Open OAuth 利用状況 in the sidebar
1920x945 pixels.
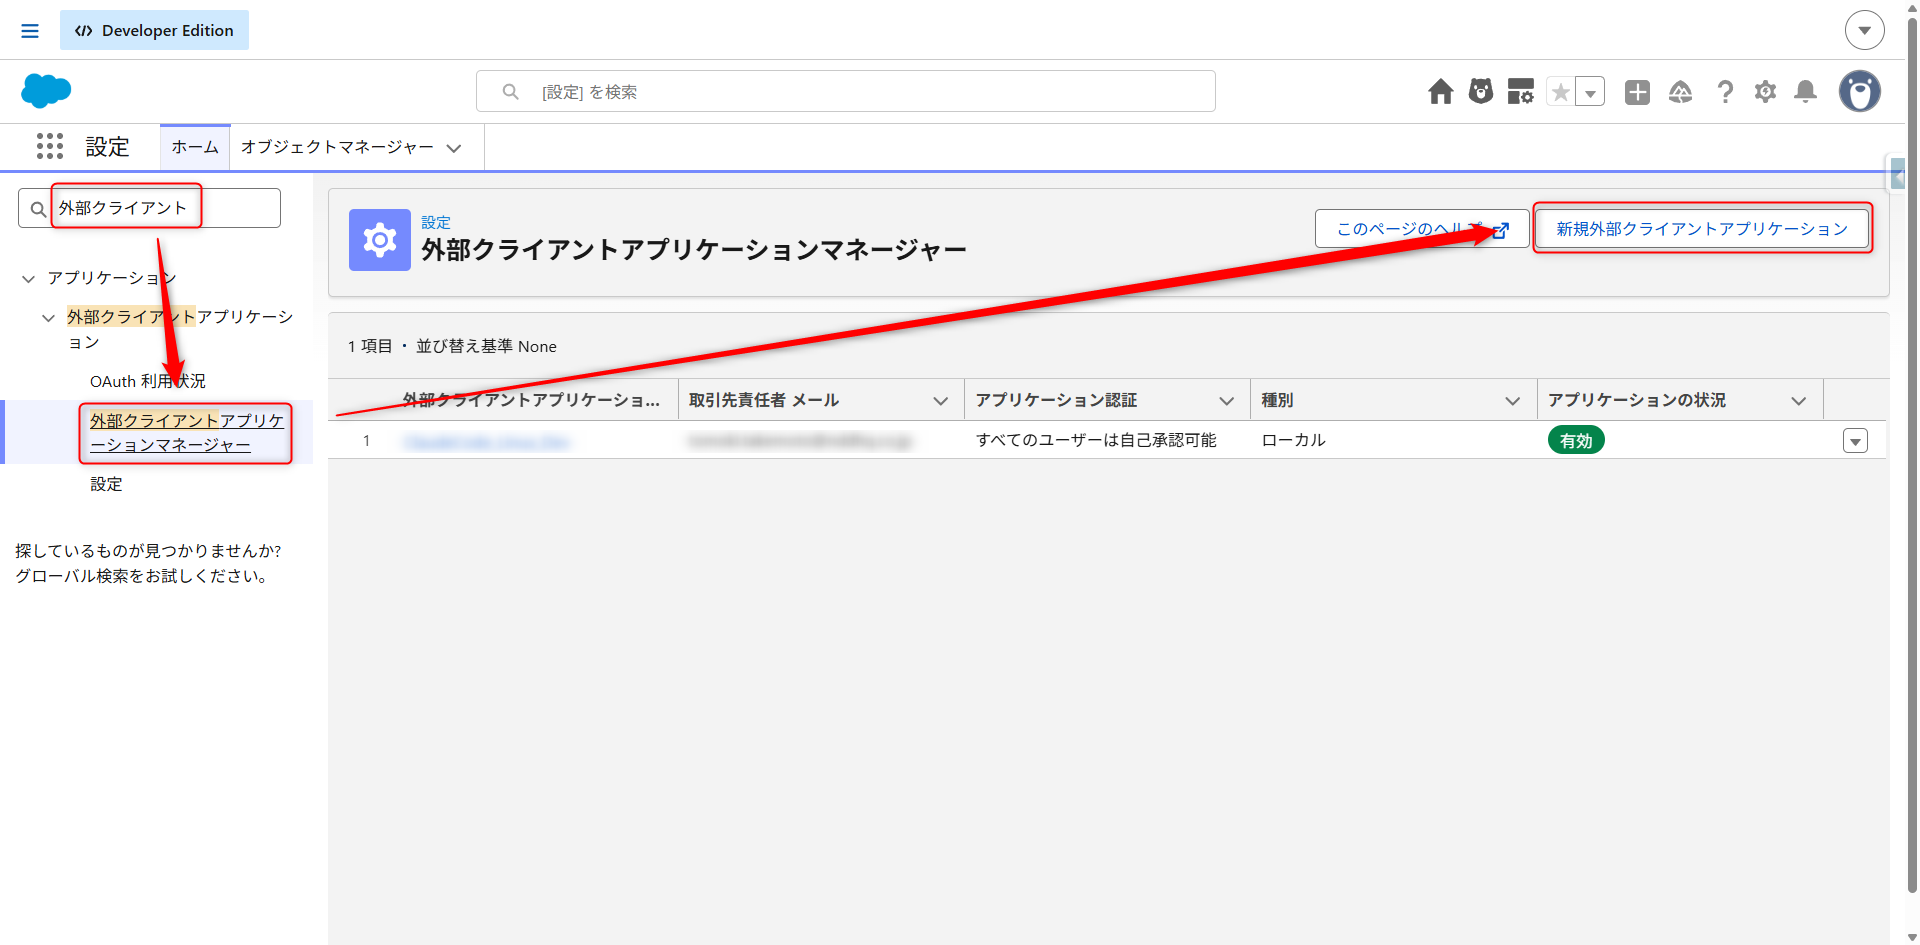(148, 381)
